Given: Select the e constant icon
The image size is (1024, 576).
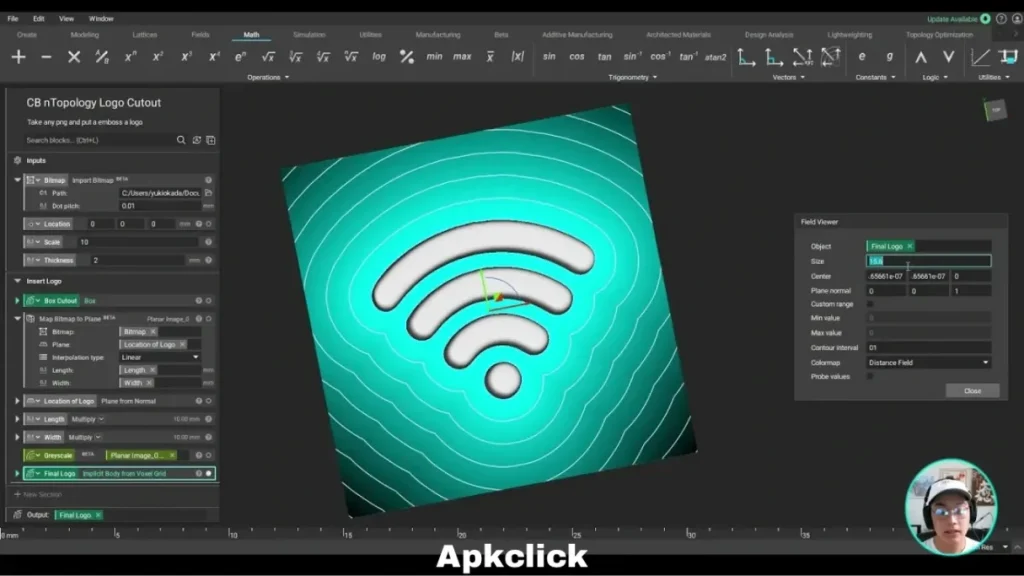Looking at the screenshot, I should point(861,57).
